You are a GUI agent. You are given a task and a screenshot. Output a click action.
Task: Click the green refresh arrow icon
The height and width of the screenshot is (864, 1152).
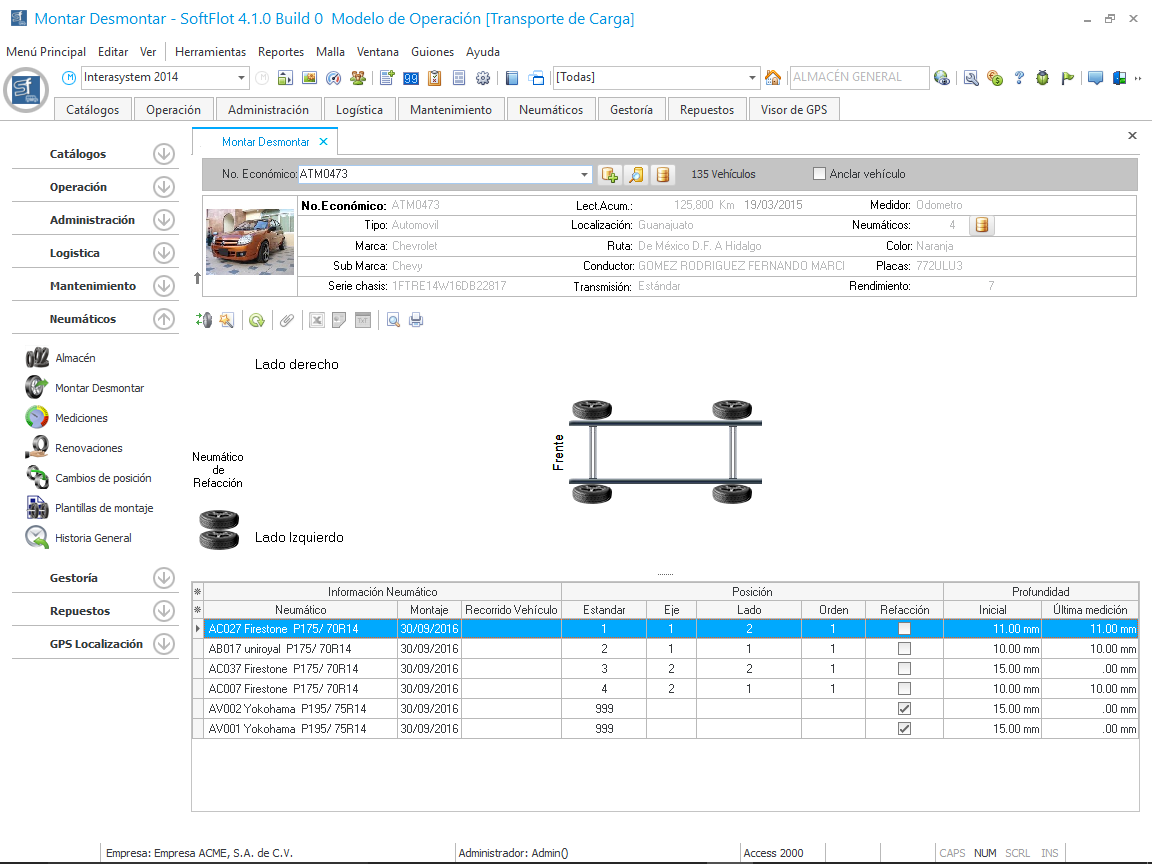pyautogui.click(x=257, y=320)
